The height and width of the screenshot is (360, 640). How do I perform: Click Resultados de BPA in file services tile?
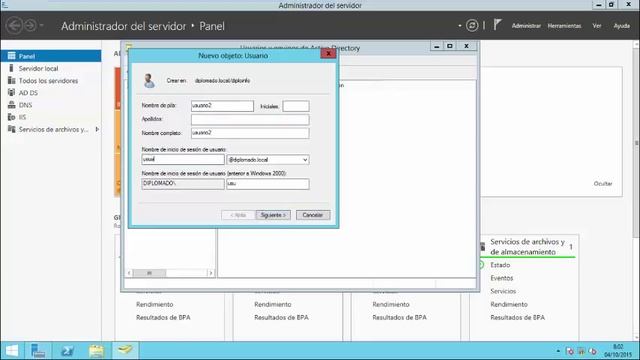(x=517, y=318)
